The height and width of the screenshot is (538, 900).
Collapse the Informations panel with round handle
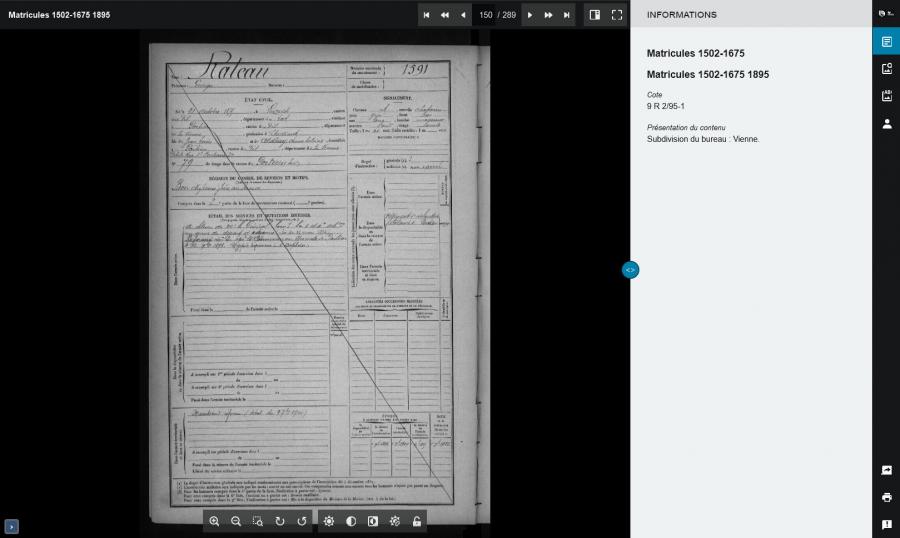pos(630,270)
